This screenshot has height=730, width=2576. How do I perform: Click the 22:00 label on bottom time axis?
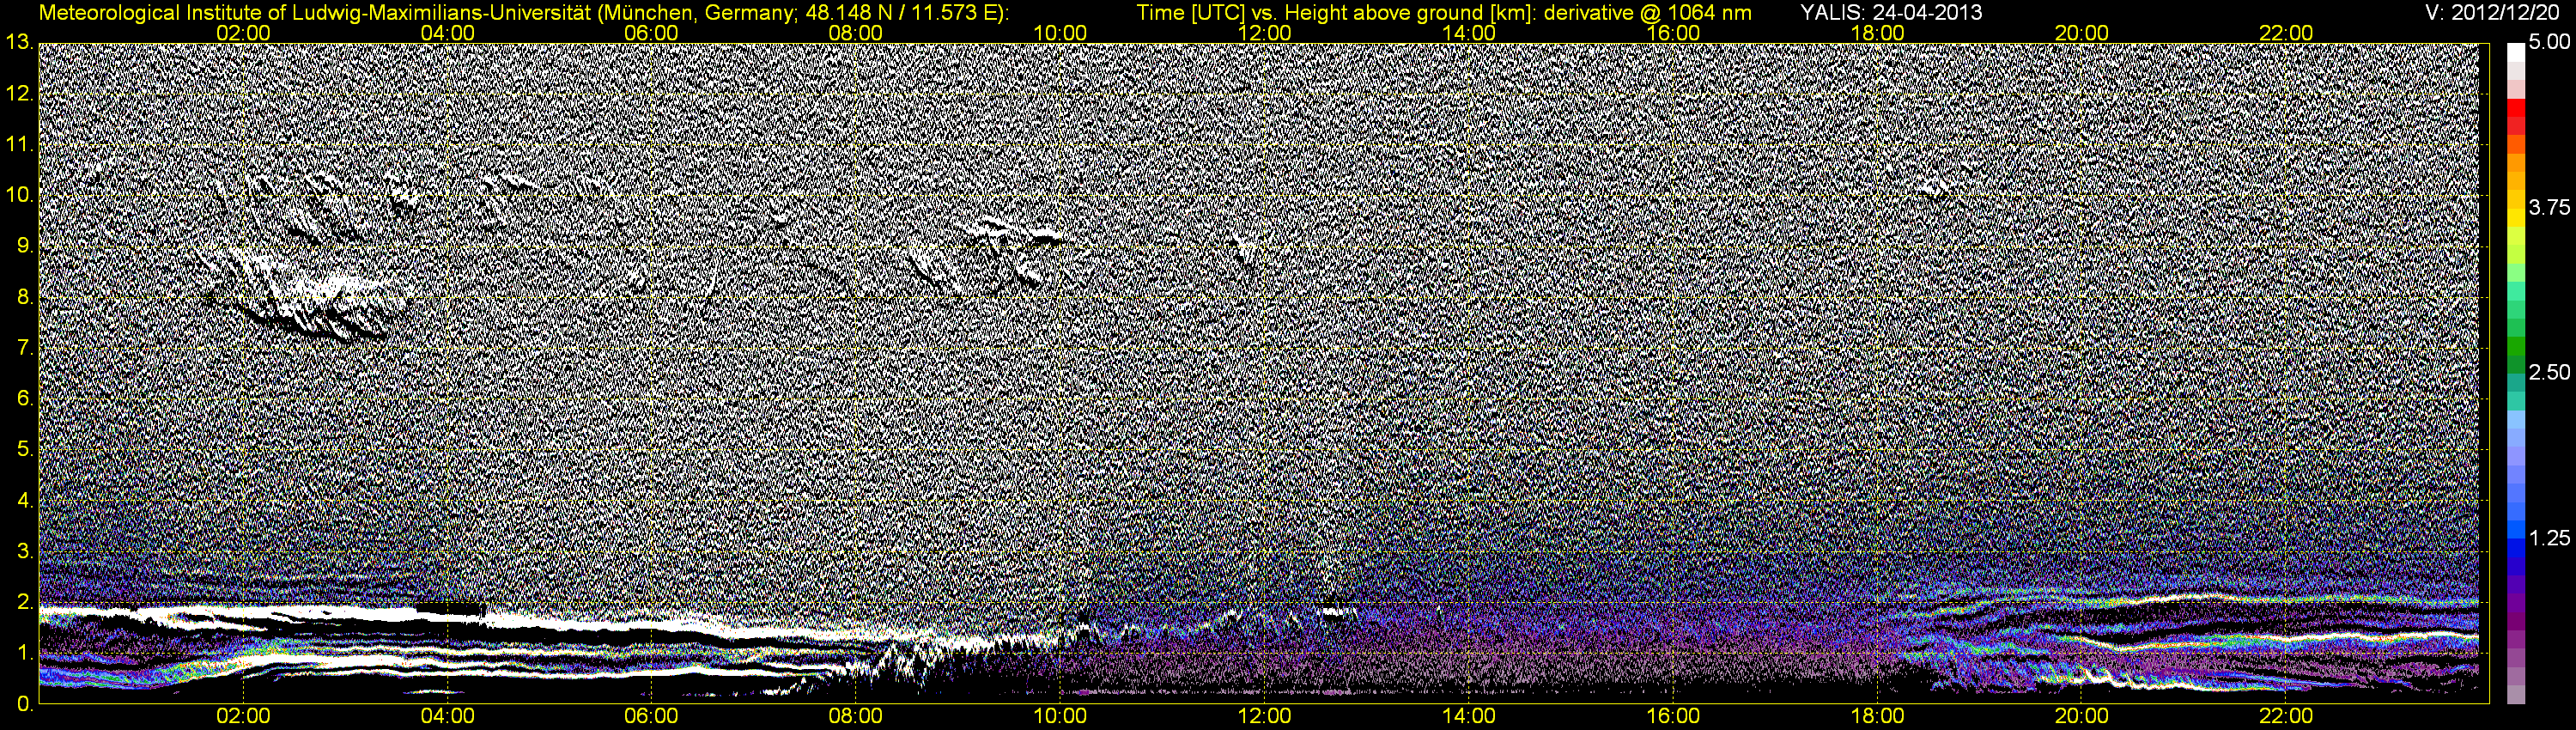pyautogui.click(x=2286, y=716)
